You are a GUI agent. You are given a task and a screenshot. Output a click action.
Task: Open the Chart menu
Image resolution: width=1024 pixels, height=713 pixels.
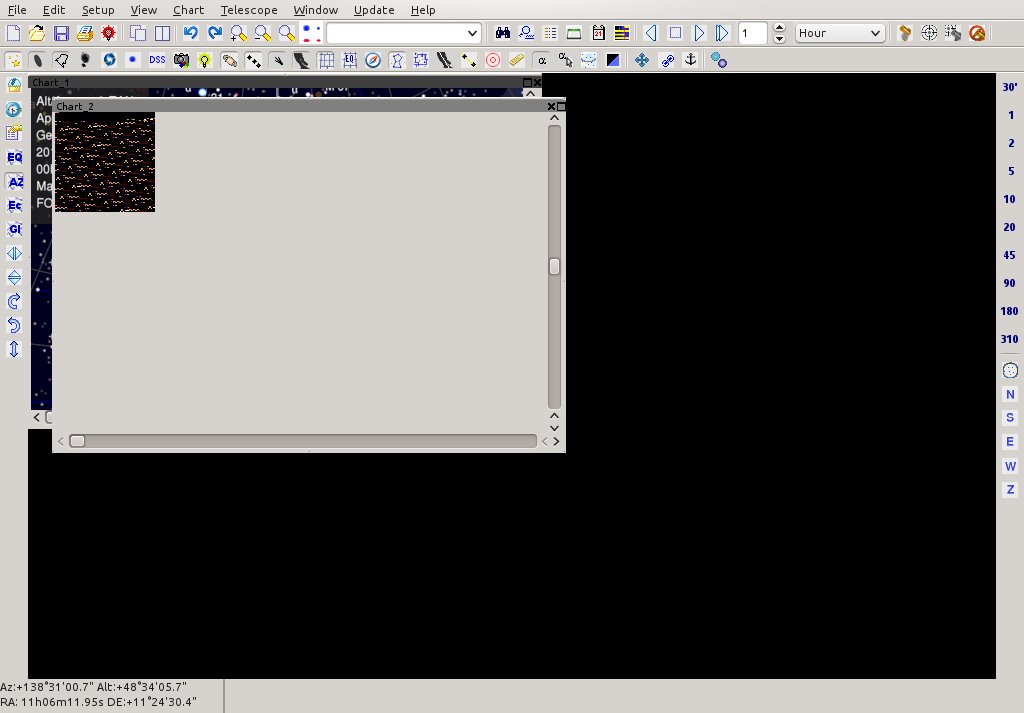tap(188, 10)
